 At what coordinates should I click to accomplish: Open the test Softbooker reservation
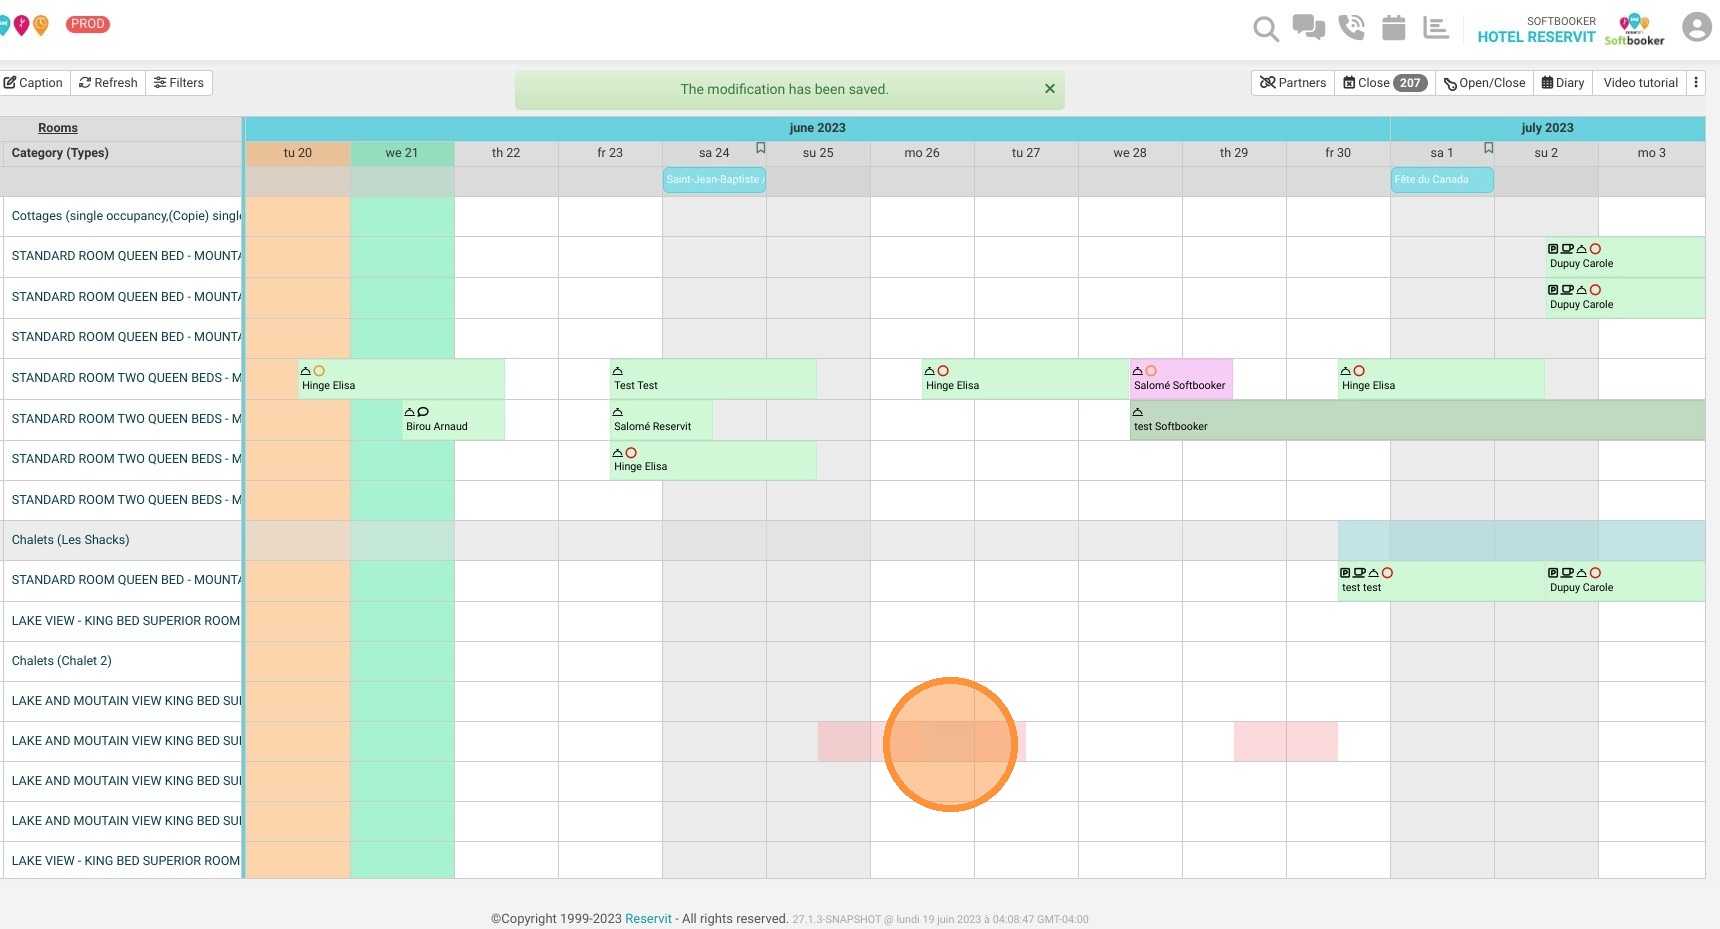click(1417, 420)
